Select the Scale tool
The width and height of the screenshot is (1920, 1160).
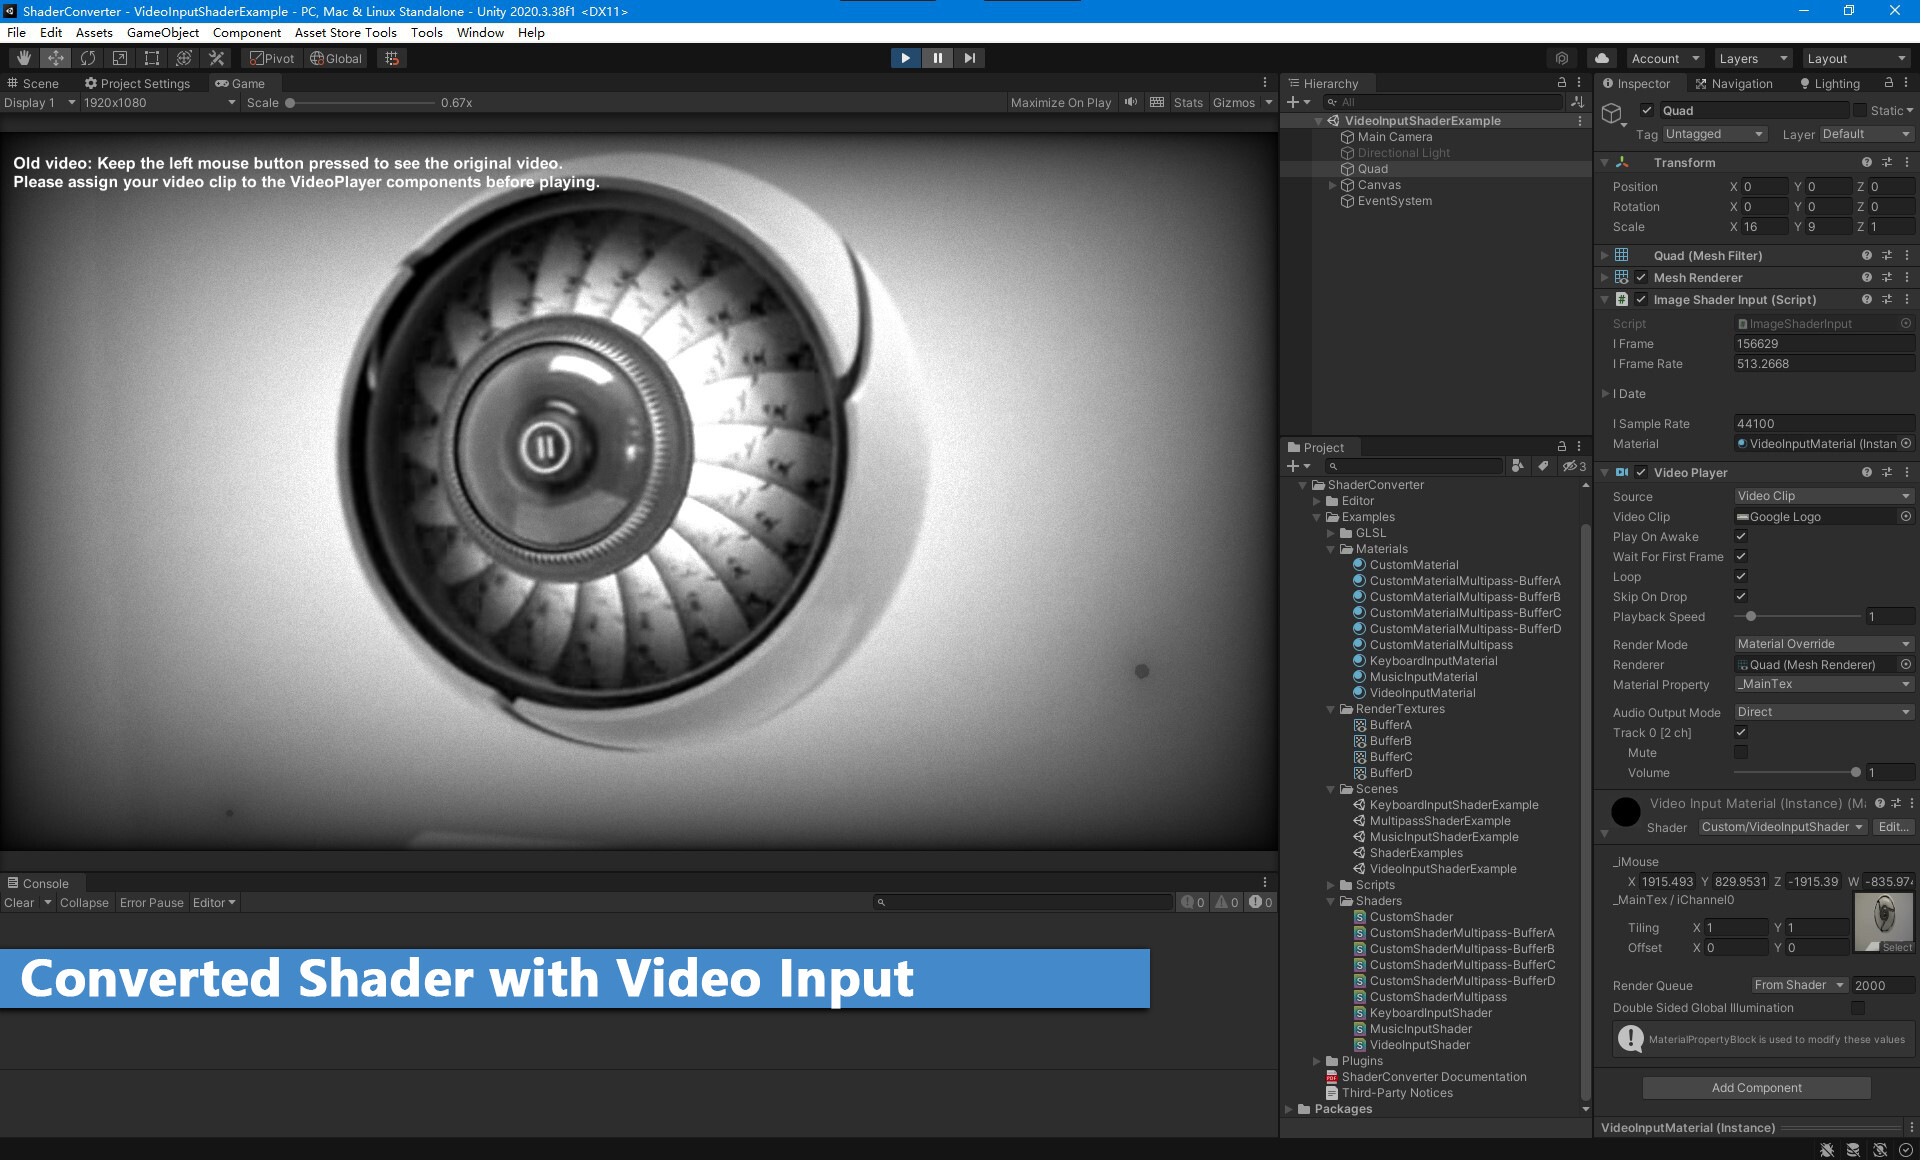(120, 58)
